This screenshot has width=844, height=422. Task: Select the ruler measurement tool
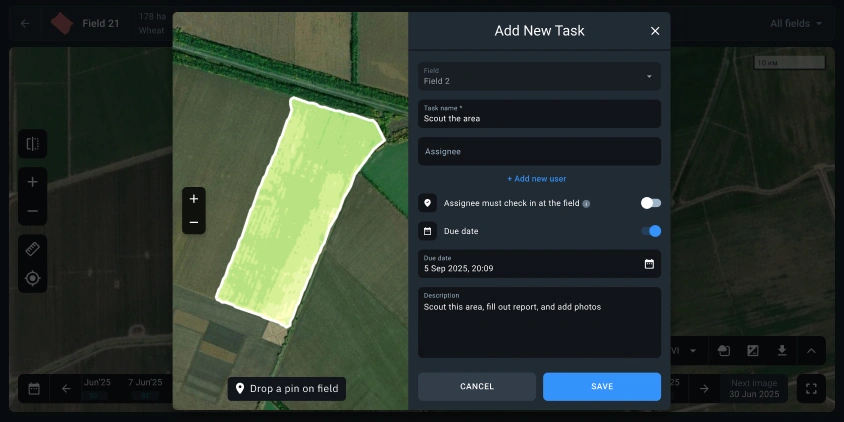point(32,249)
